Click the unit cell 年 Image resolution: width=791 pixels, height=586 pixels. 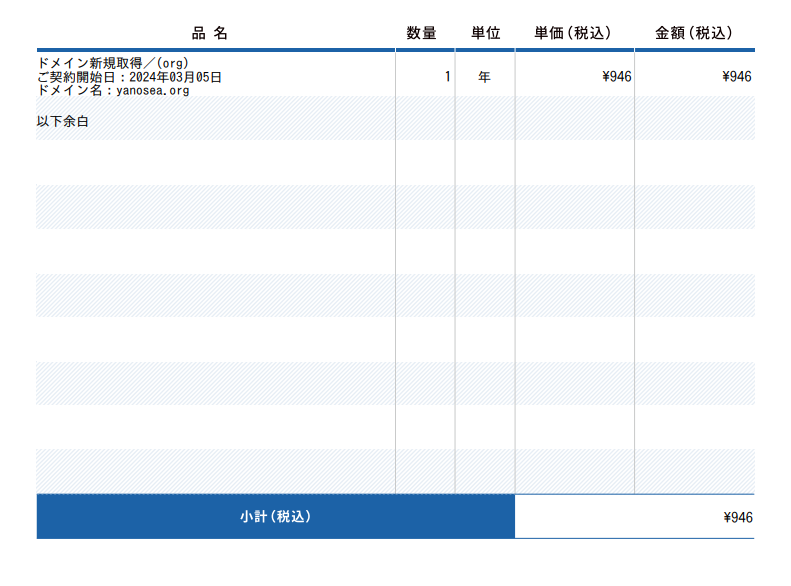click(x=484, y=77)
